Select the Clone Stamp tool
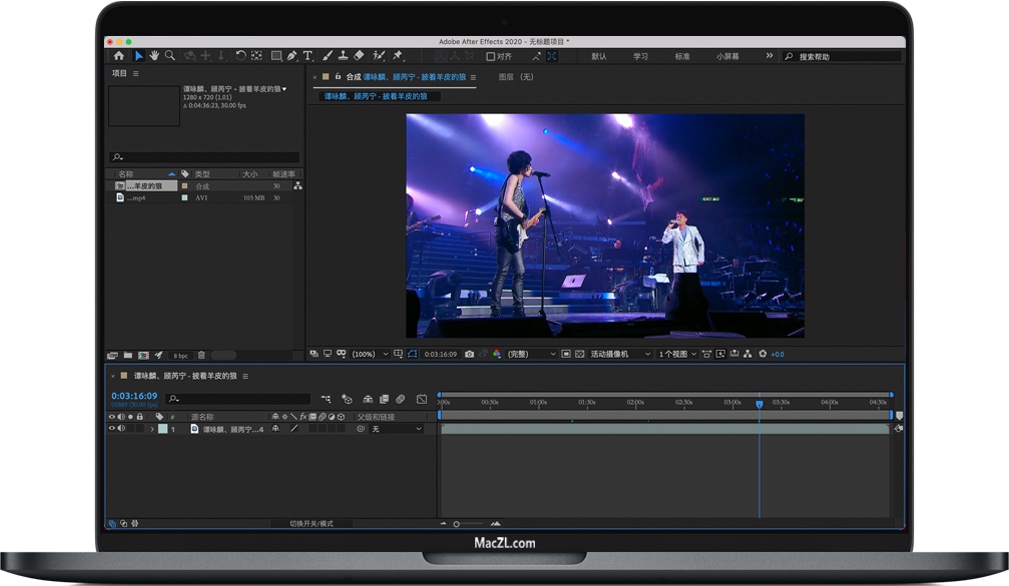 pos(342,55)
